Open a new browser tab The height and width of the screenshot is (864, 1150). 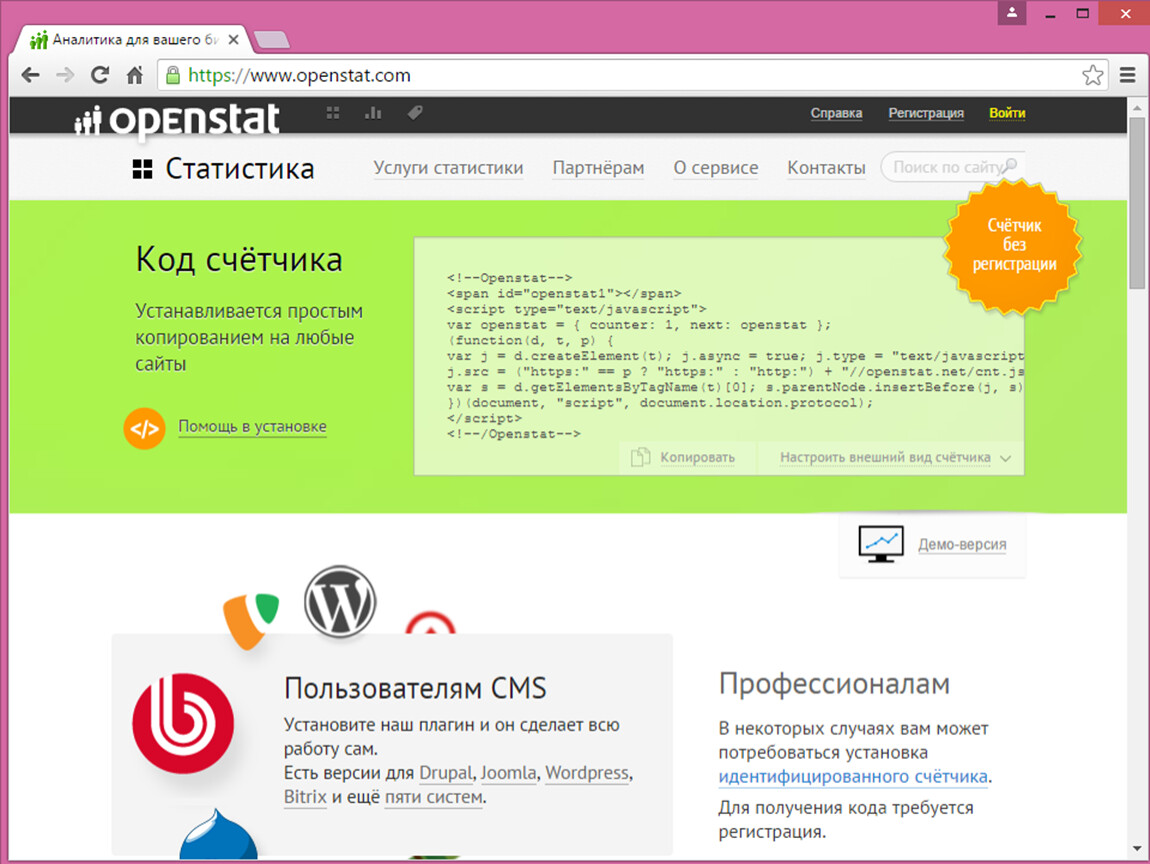click(271, 40)
